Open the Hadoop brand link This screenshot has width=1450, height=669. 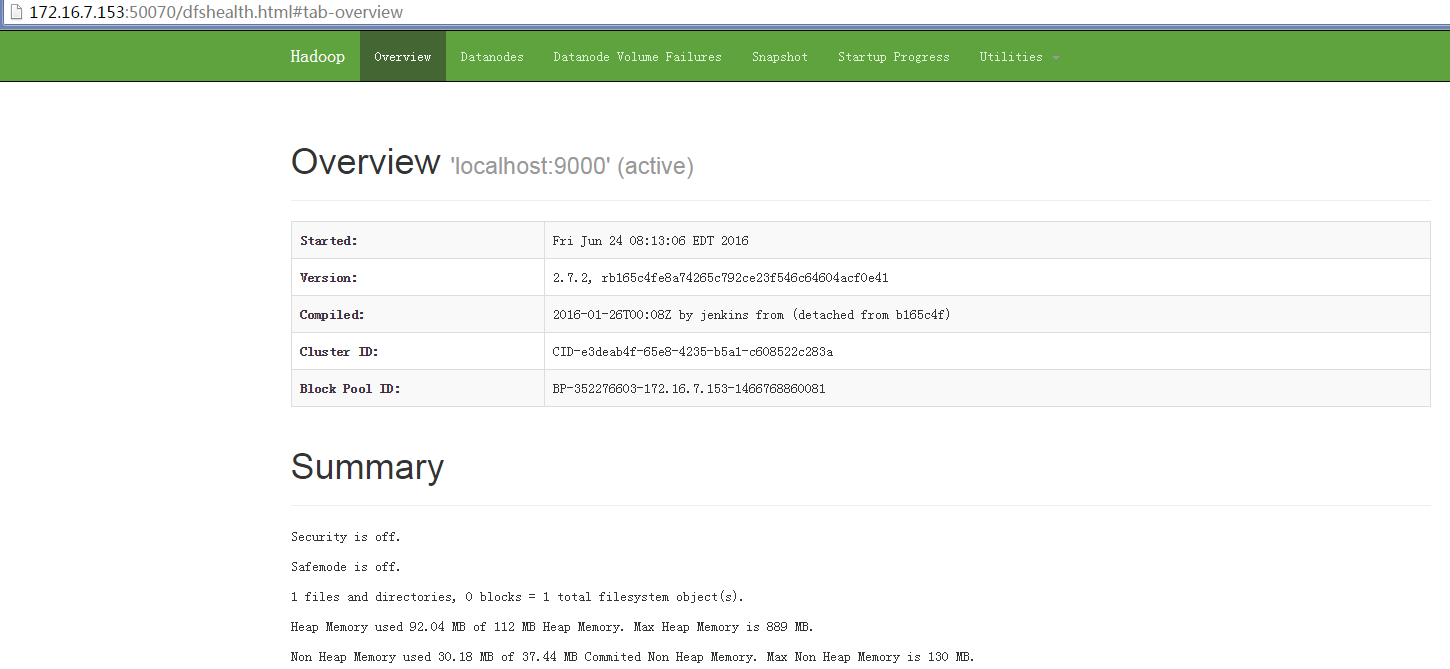(x=317, y=57)
